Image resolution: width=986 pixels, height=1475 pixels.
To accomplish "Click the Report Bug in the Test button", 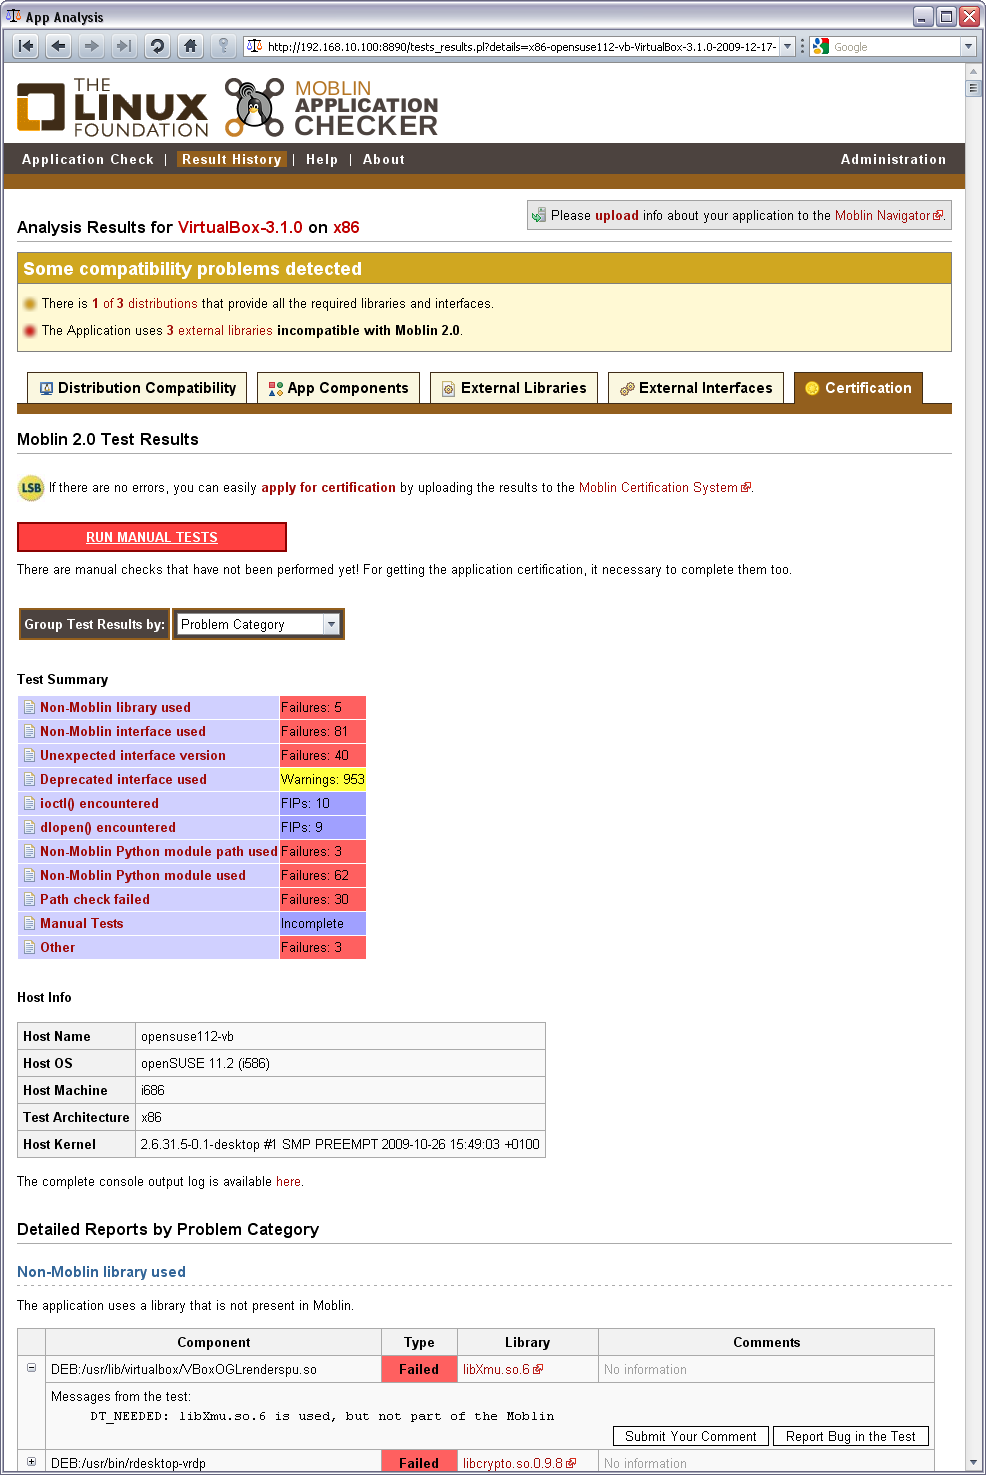I will click(x=851, y=1436).
